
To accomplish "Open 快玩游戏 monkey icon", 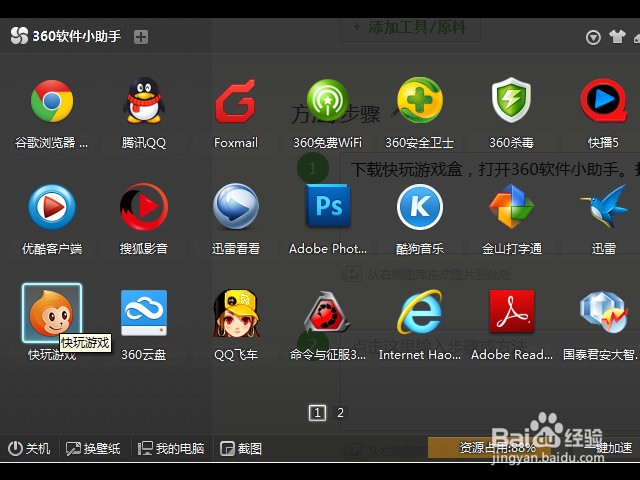I will coord(52,313).
